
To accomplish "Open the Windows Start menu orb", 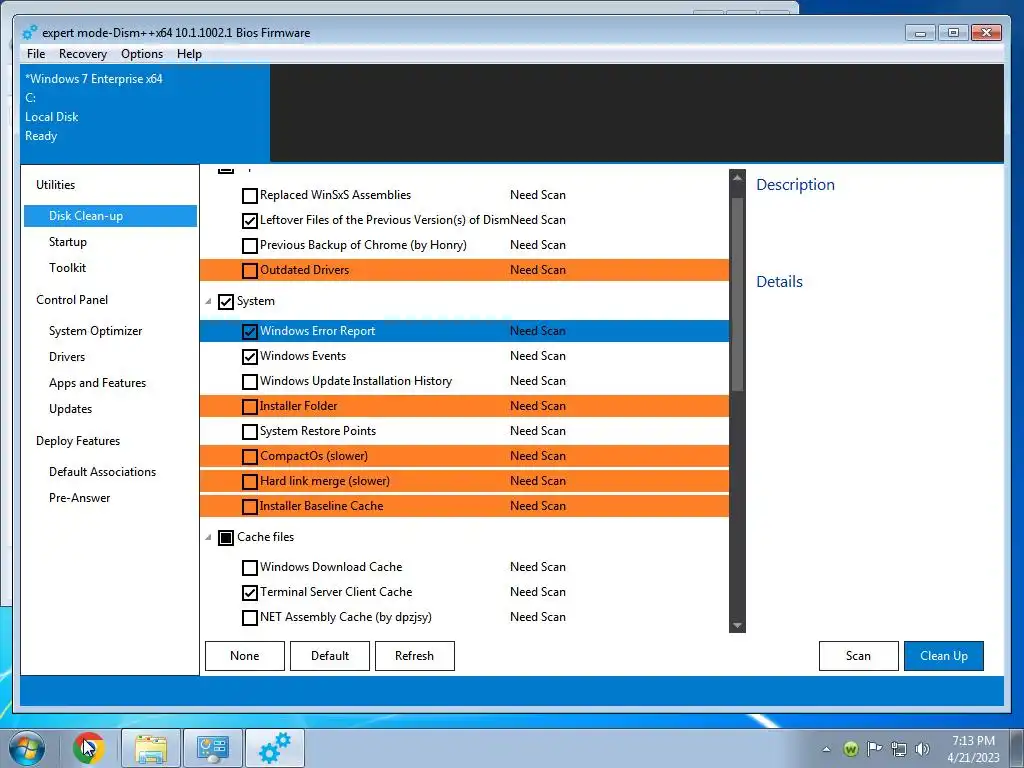I will [27, 748].
